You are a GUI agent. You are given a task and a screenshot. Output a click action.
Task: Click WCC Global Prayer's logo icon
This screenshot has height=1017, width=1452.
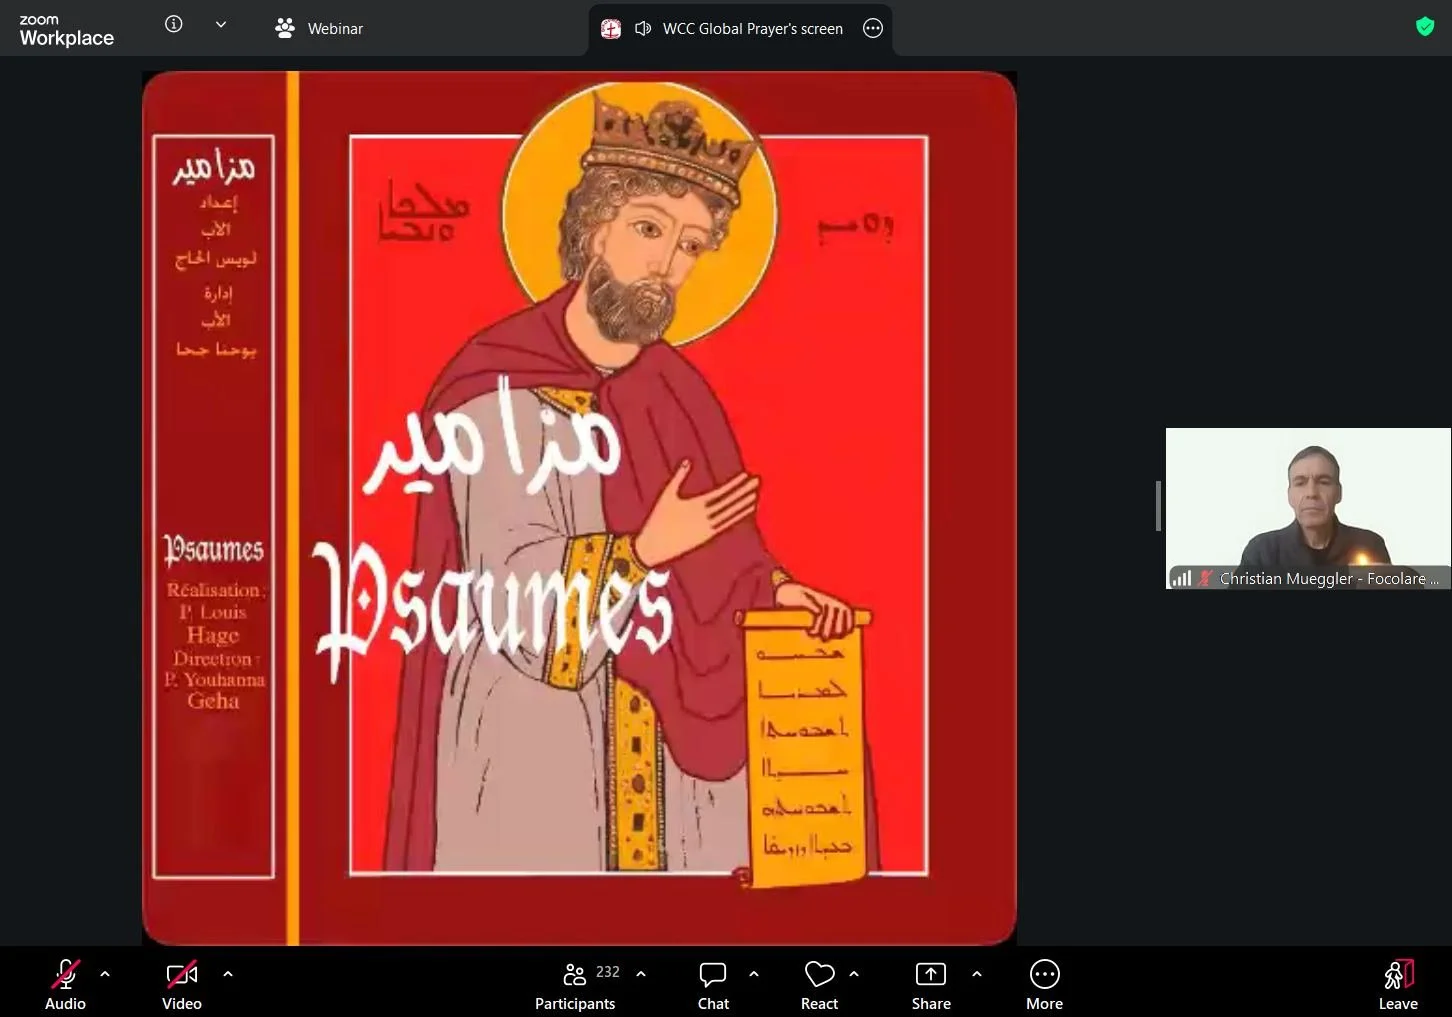point(611,28)
